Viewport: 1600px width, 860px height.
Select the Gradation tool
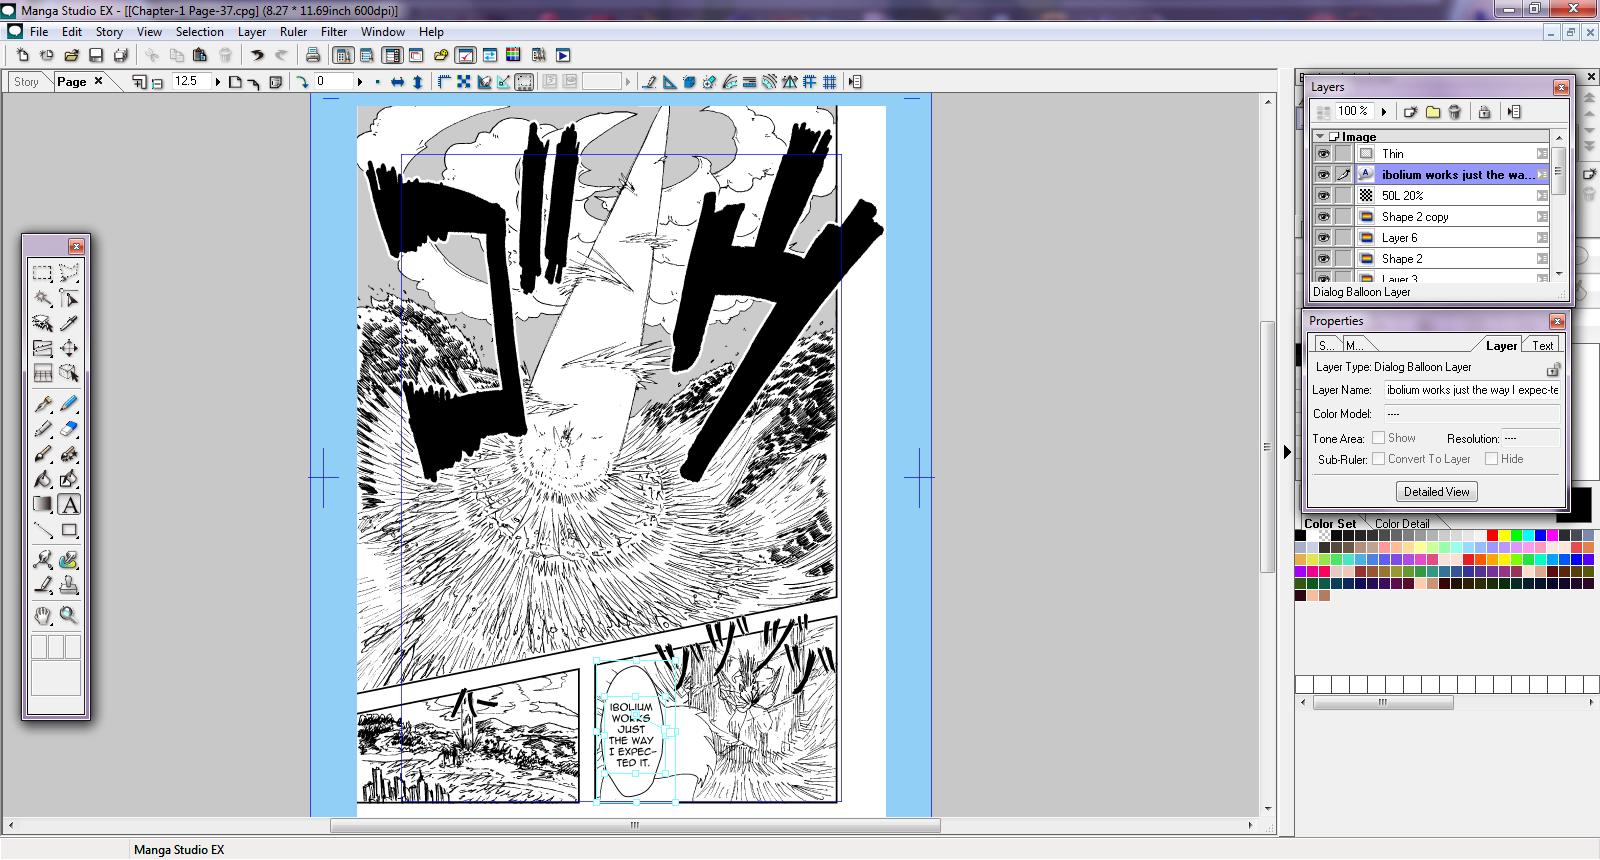[x=42, y=504]
